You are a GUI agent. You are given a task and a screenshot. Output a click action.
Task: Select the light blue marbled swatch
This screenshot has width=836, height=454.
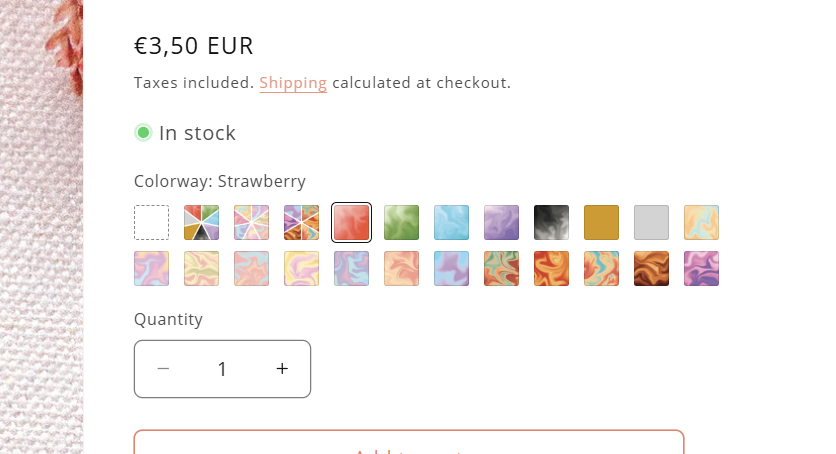[x=452, y=222]
